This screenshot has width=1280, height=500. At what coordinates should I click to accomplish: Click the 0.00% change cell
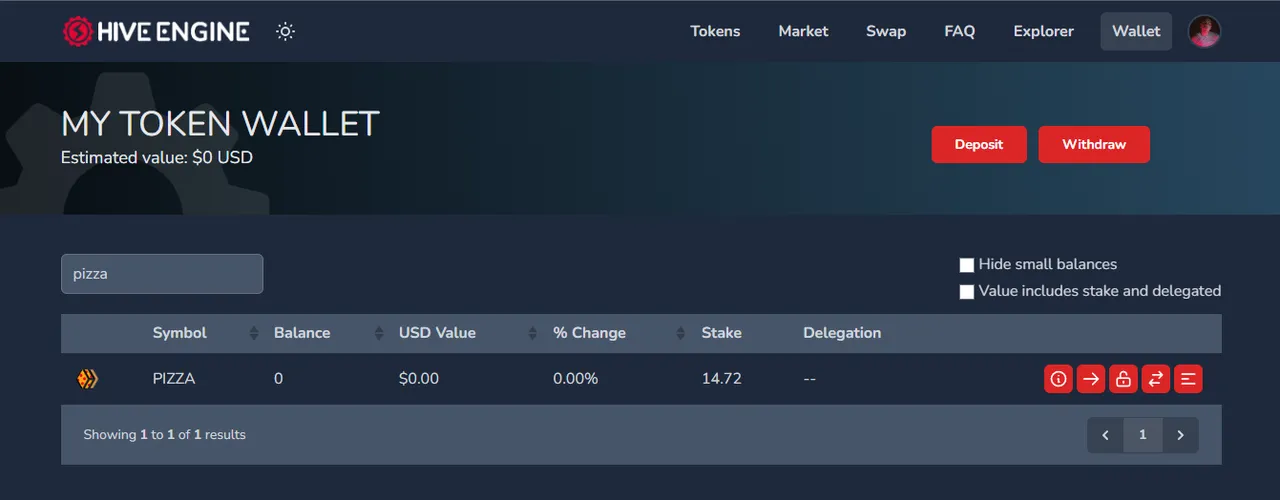tap(575, 379)
